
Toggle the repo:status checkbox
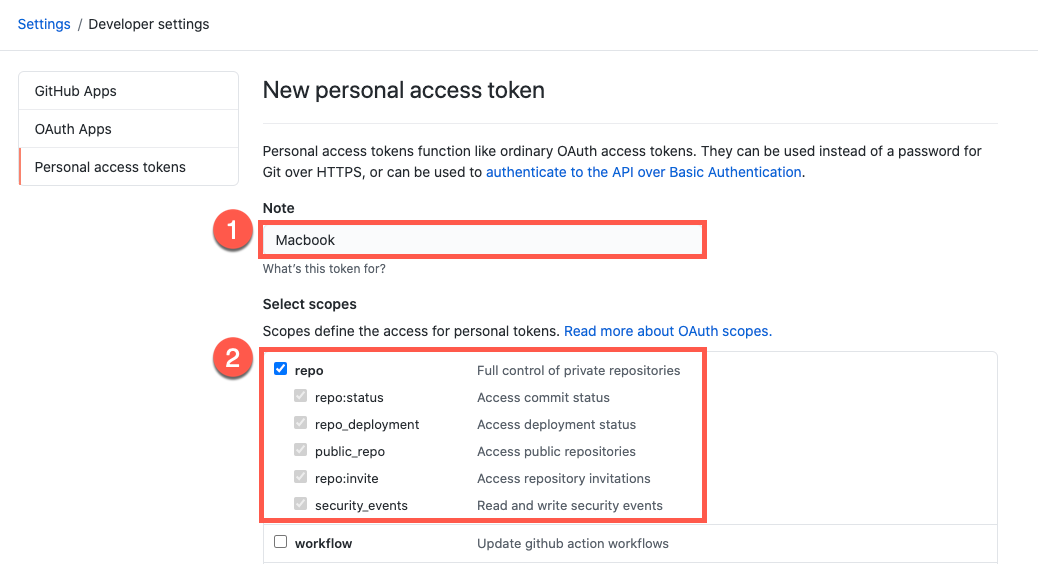click(x=301, y=396)
